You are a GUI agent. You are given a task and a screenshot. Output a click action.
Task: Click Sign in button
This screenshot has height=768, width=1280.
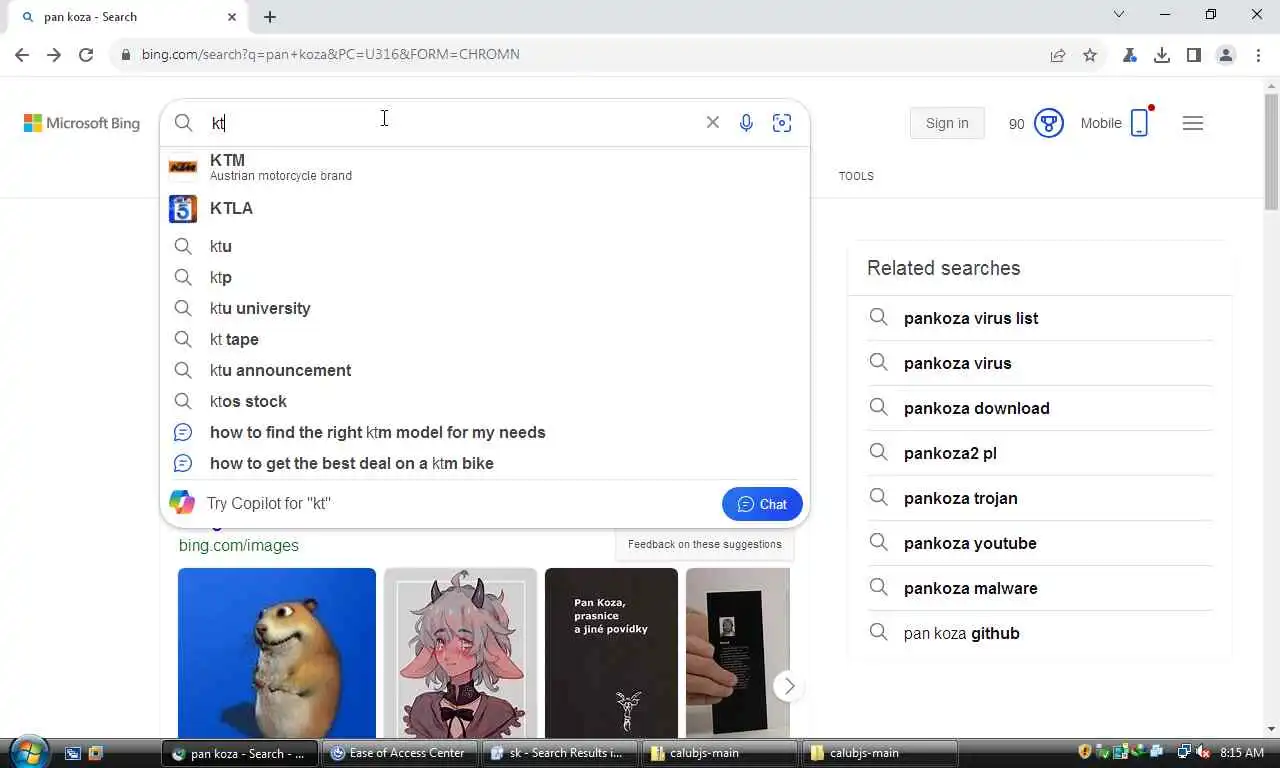click(947, 123)
